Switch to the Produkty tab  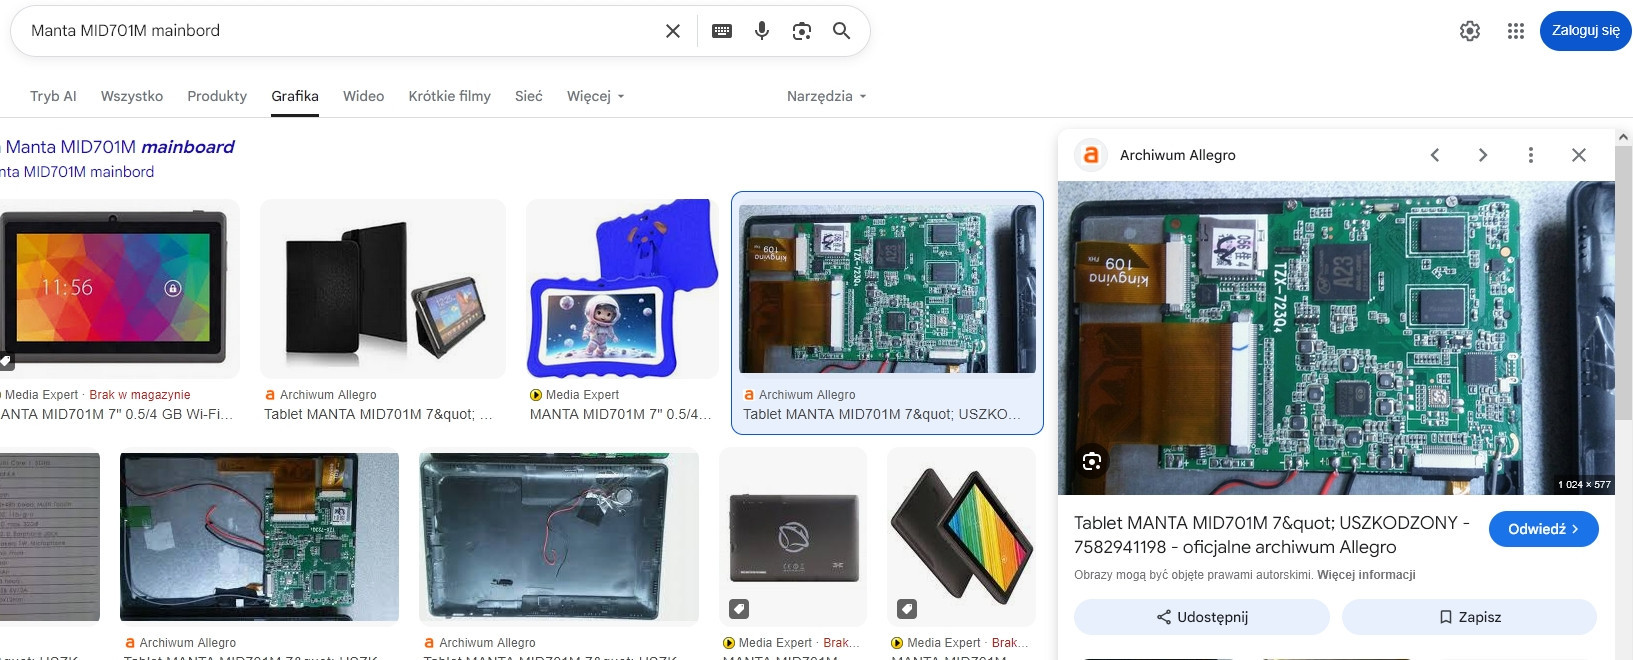(217, 96)
